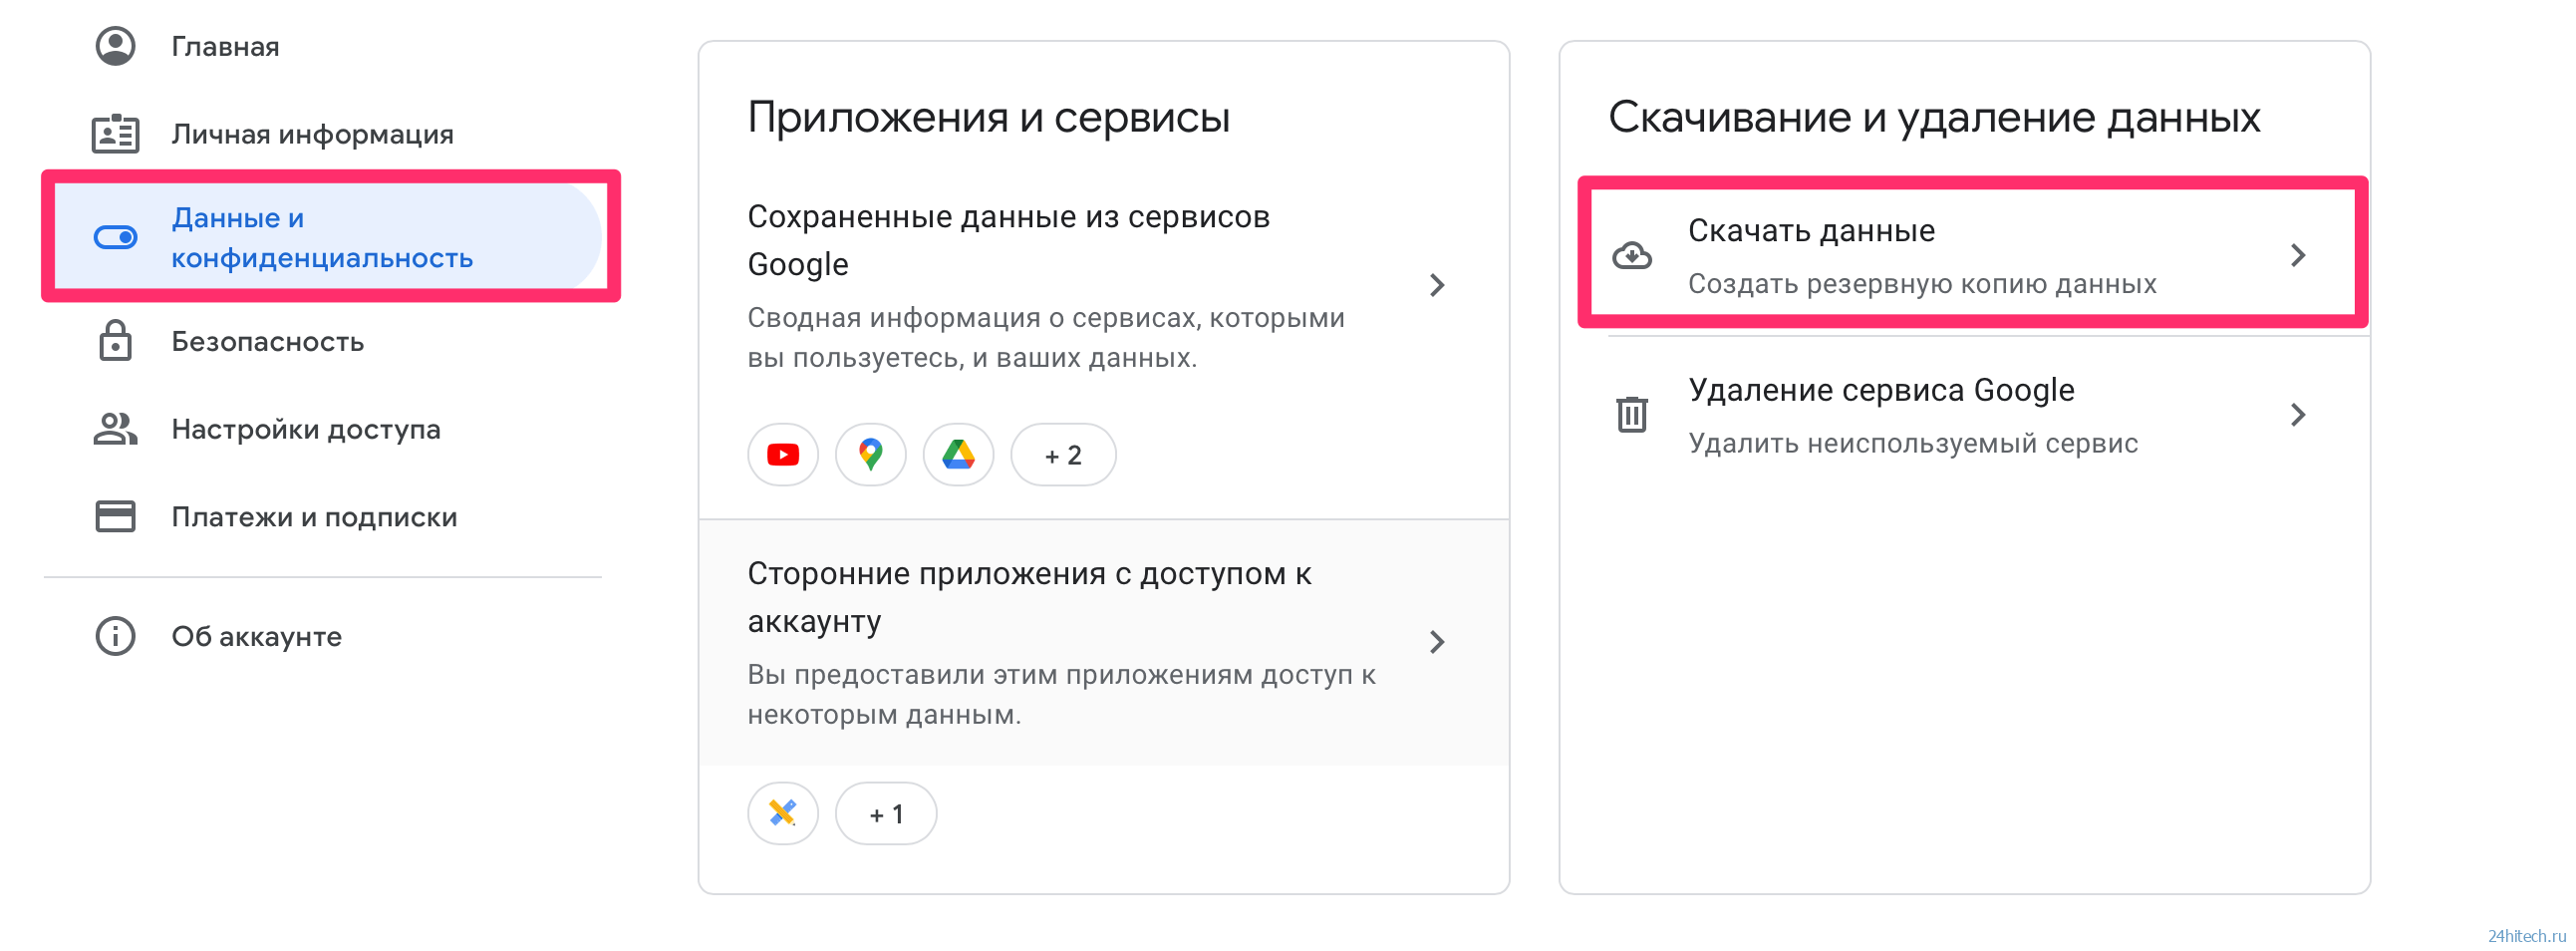The height and width of the screenshot is (951, 2576).
Task: Click the Скачивание и удаление данных heading
Action: [x=1933, y=118]
